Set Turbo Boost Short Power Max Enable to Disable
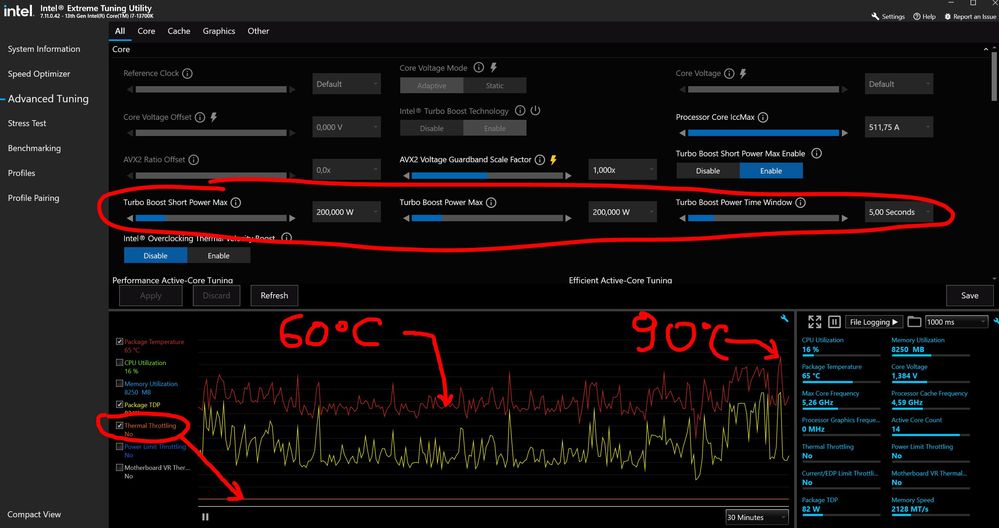Image resolution: width=999 pixels, height=528 pixels. tap(708, 171)
